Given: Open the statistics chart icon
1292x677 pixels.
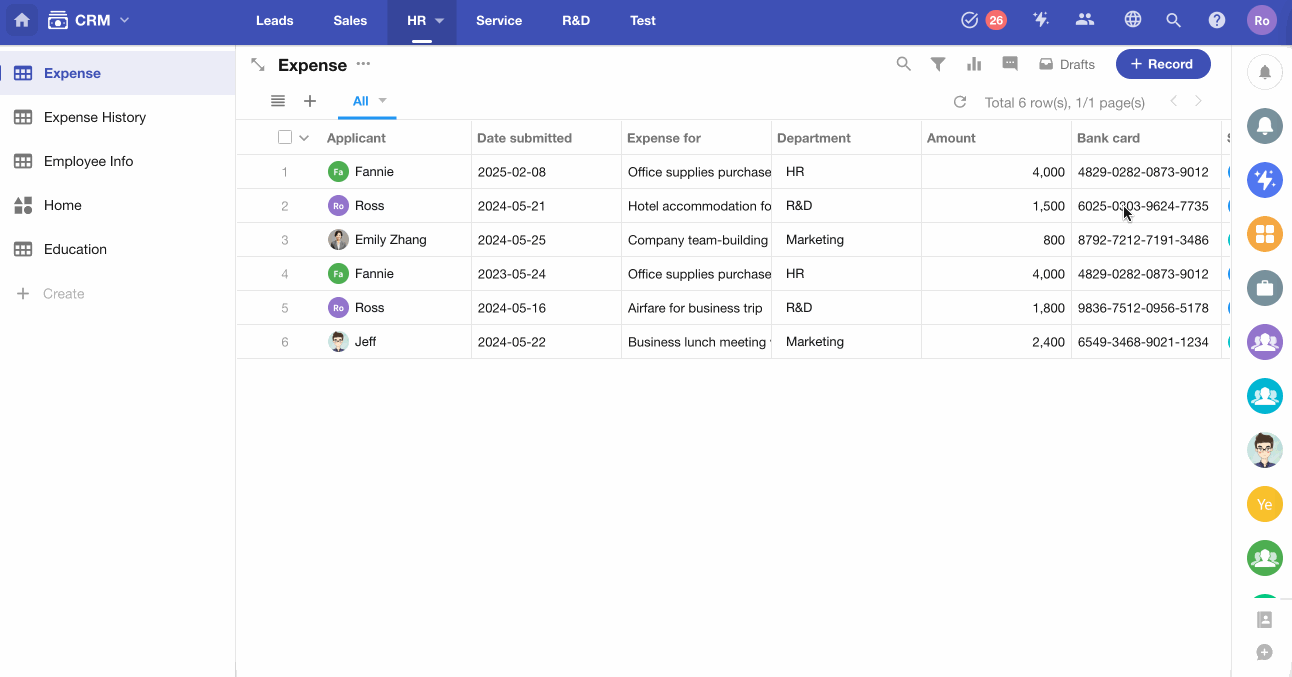Looking at the screenshot, I should [974, 64].
